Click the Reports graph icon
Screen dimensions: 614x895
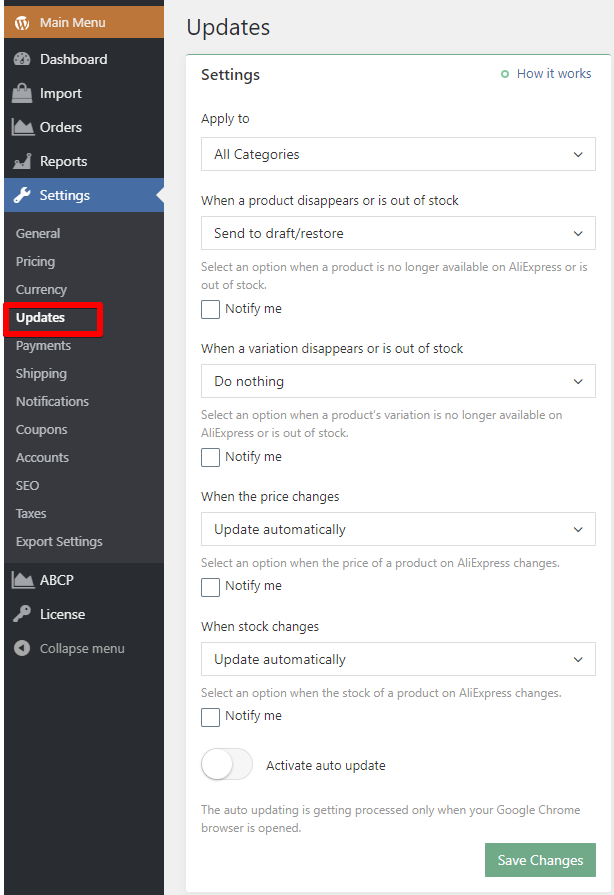22,162
